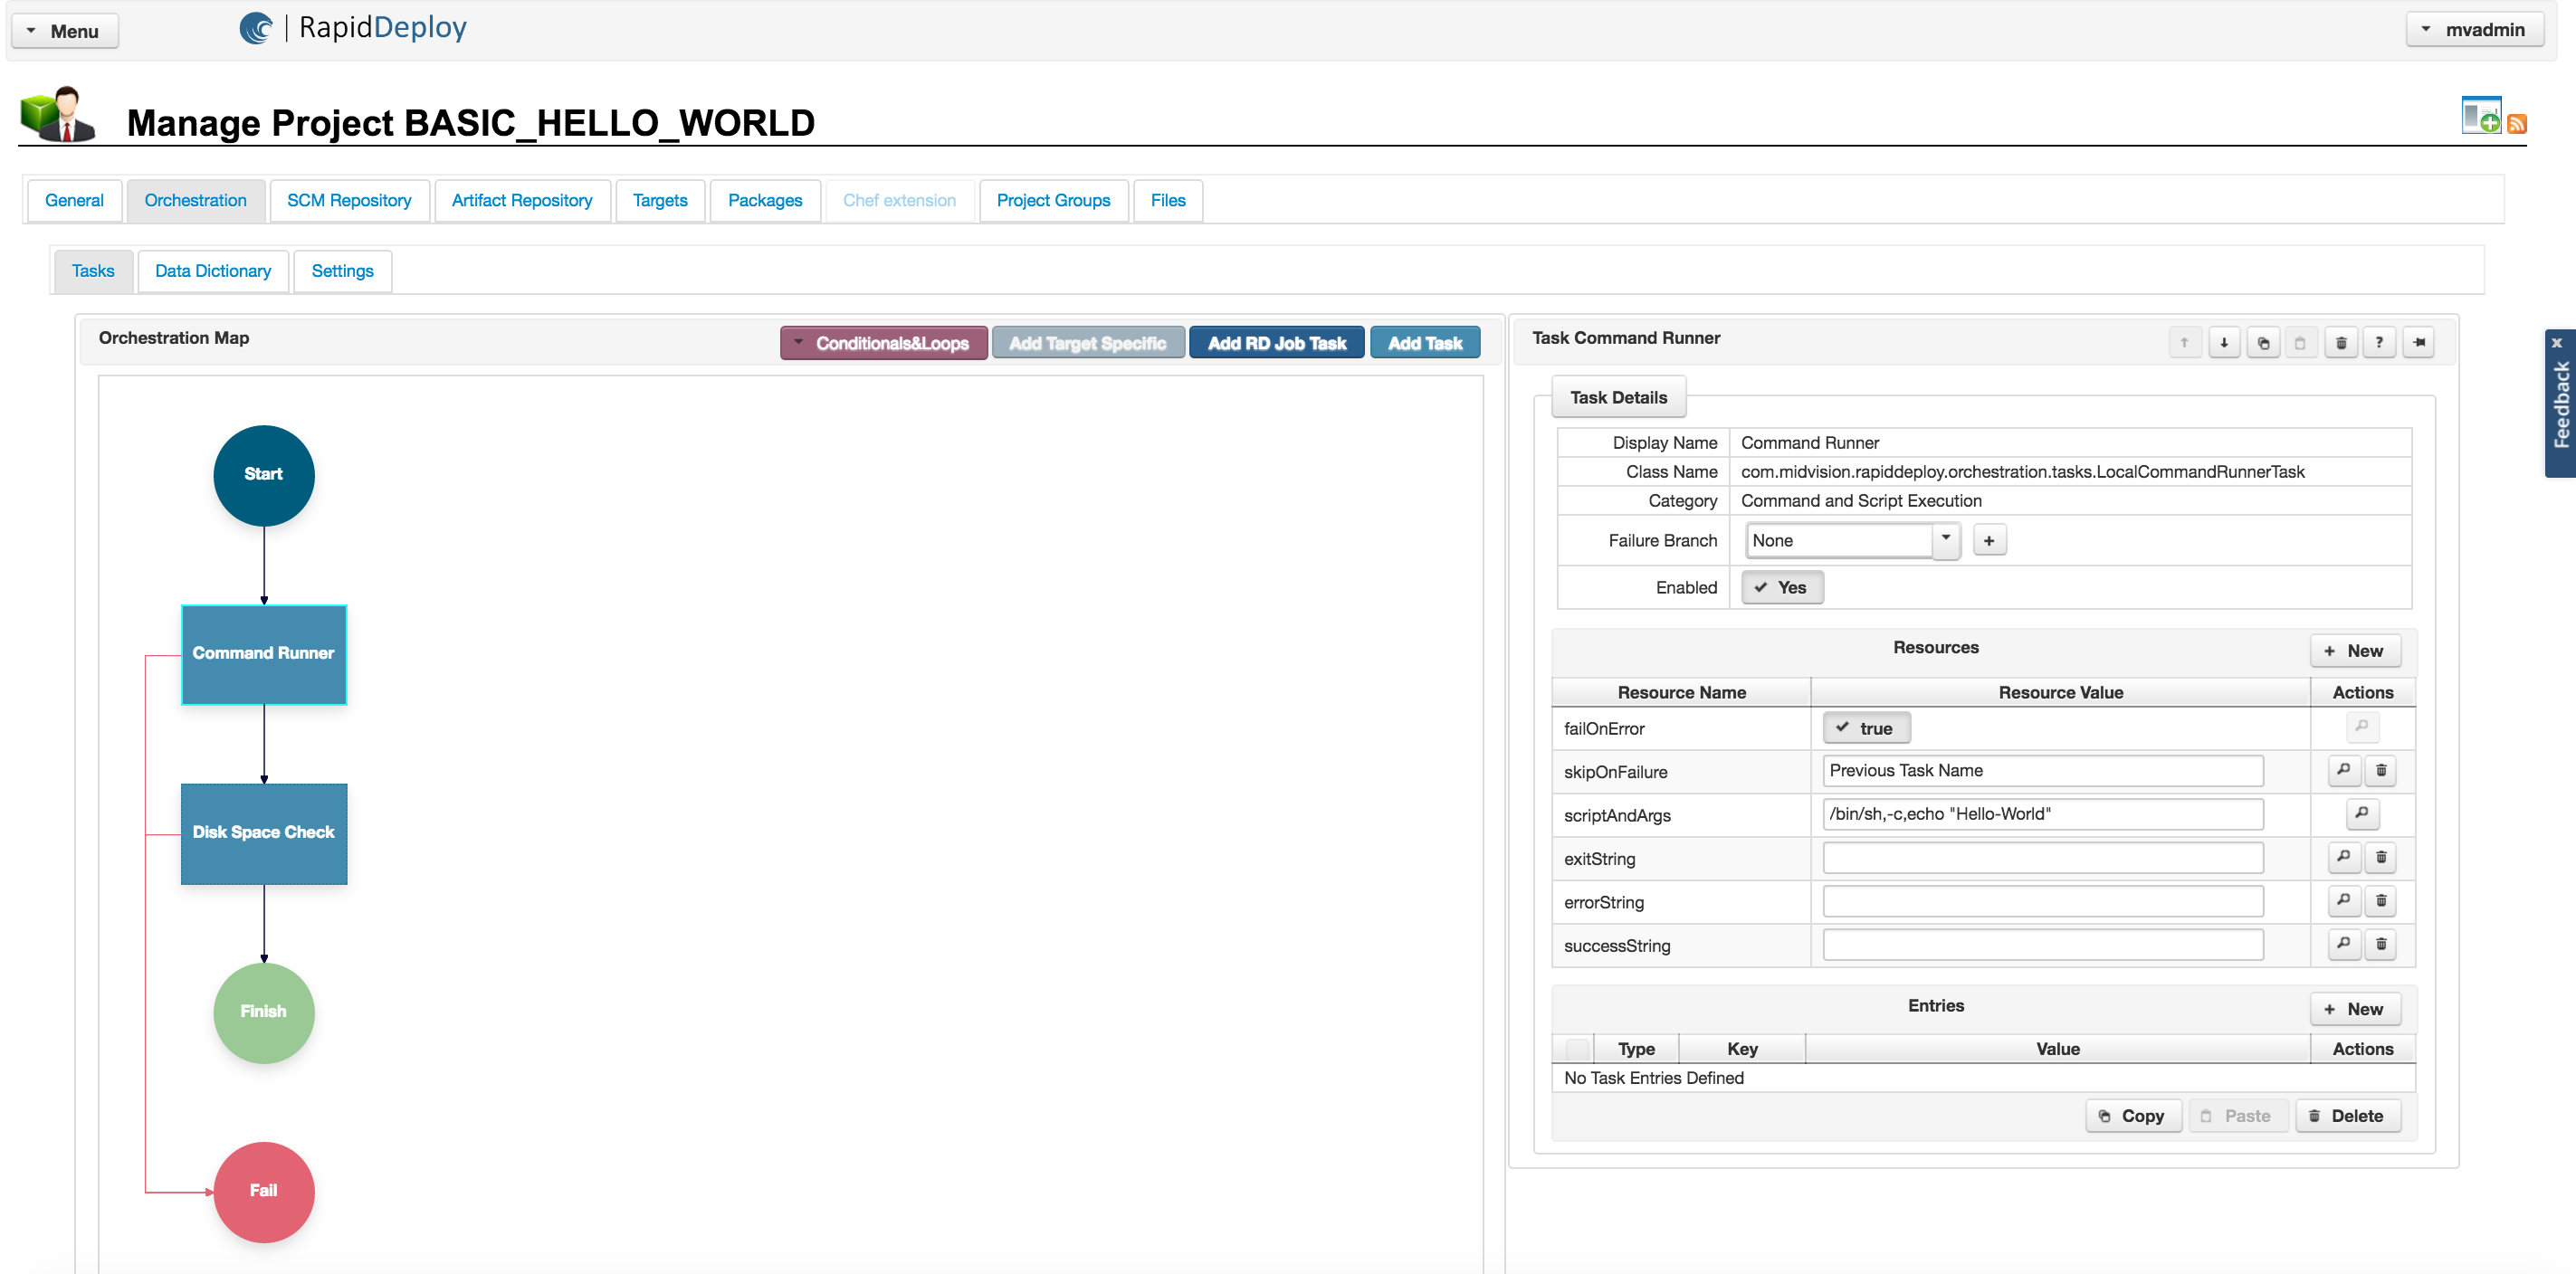Add a New entry in Entries

click(x=2354, y=1009)
